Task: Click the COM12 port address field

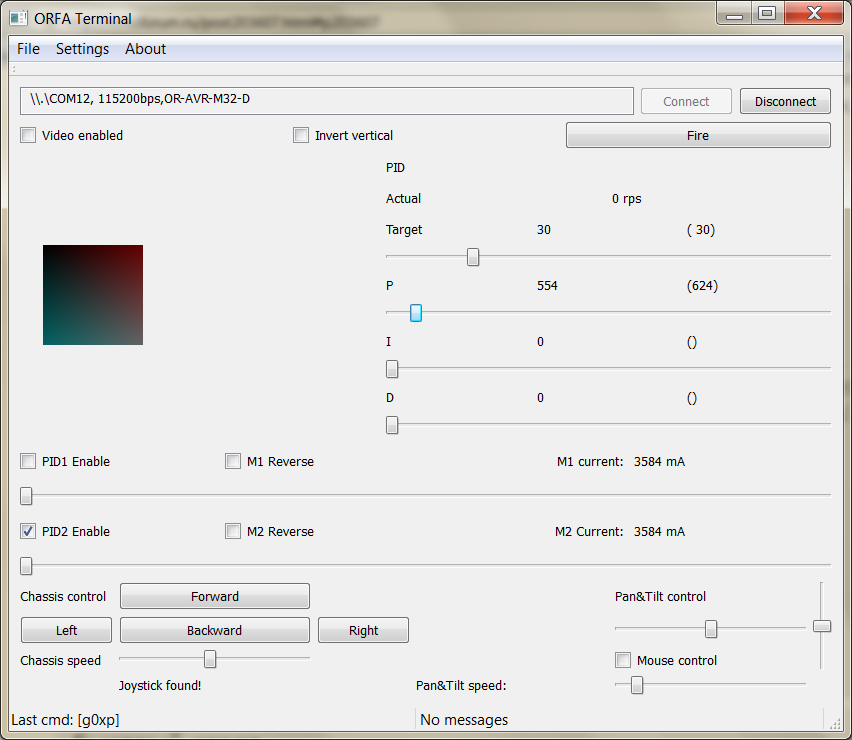Action: point(326,101)
